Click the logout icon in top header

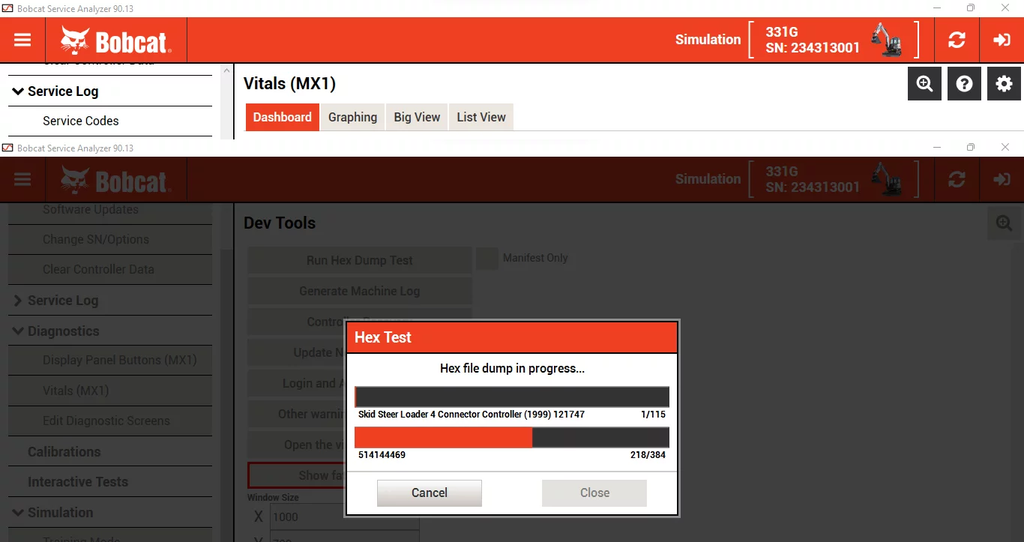(x=1001, y=40)
